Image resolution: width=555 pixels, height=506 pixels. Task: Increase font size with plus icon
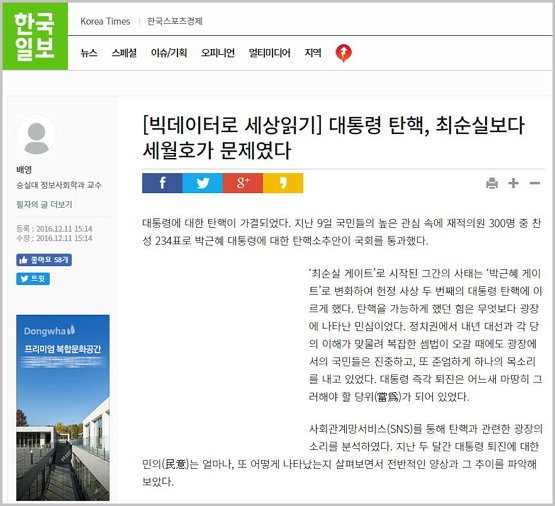(x=513, y=183)
